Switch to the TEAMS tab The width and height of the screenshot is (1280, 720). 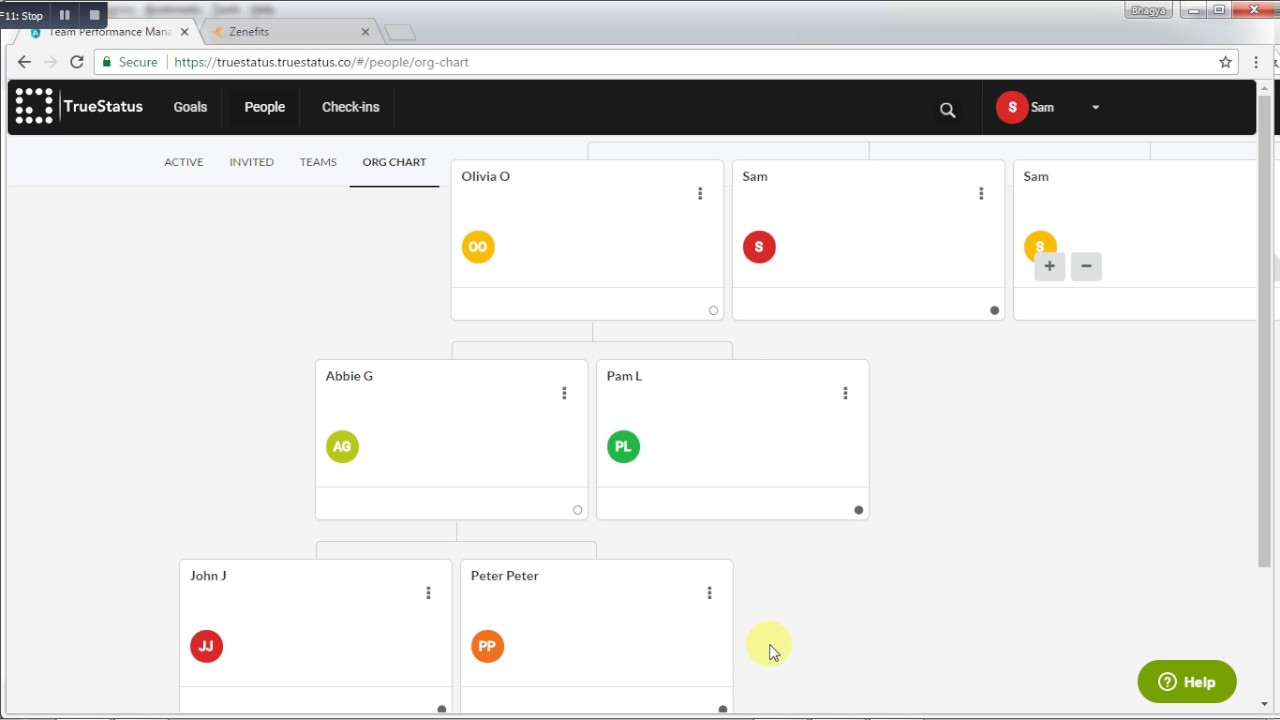click(318, 162)
